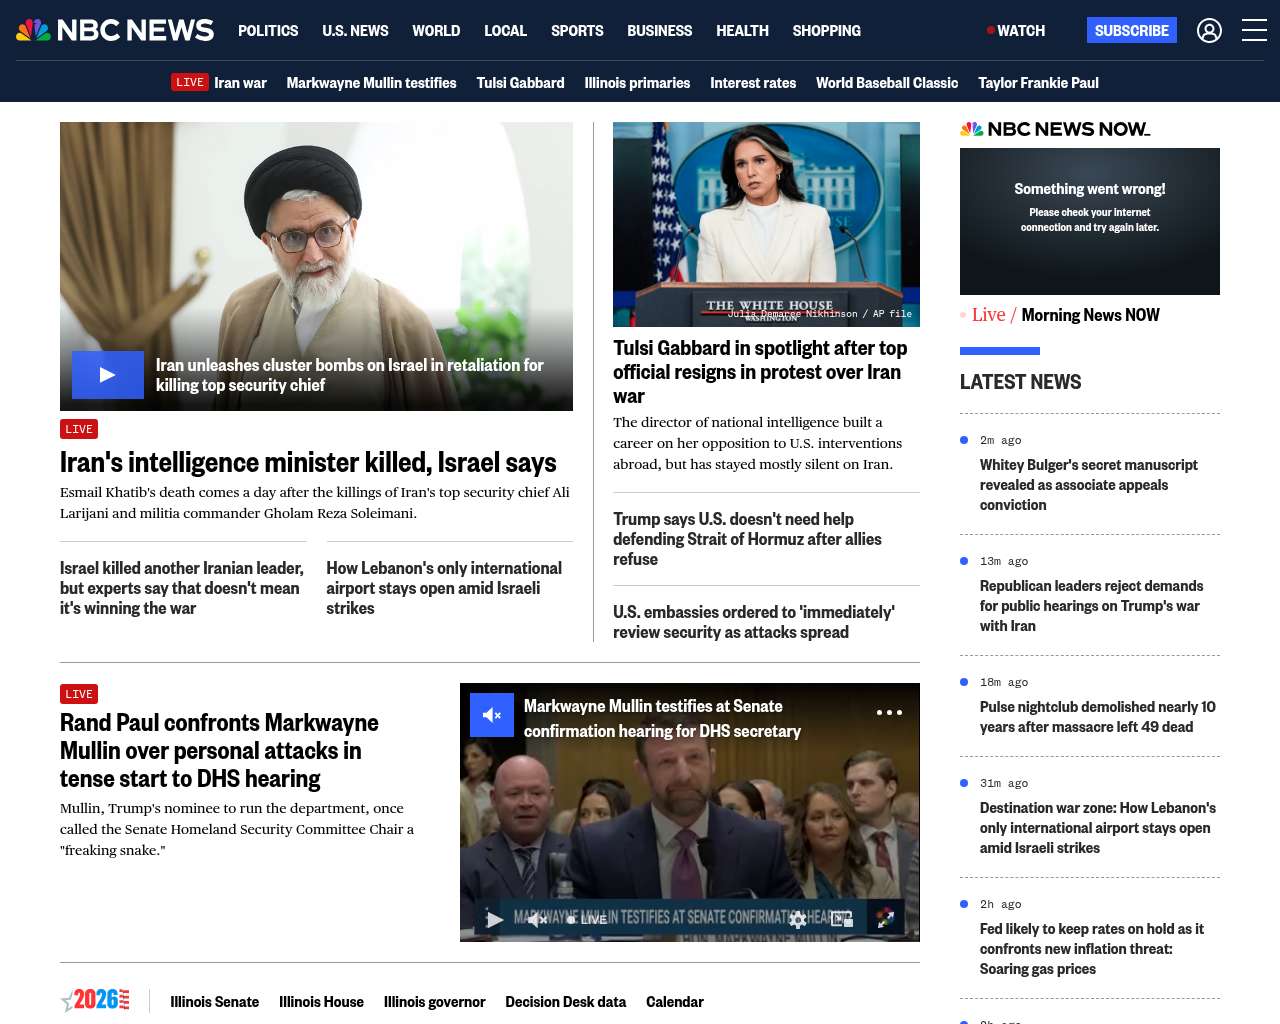
Task: Open Republican leaders reject demands story
Action: point(1092,606)
